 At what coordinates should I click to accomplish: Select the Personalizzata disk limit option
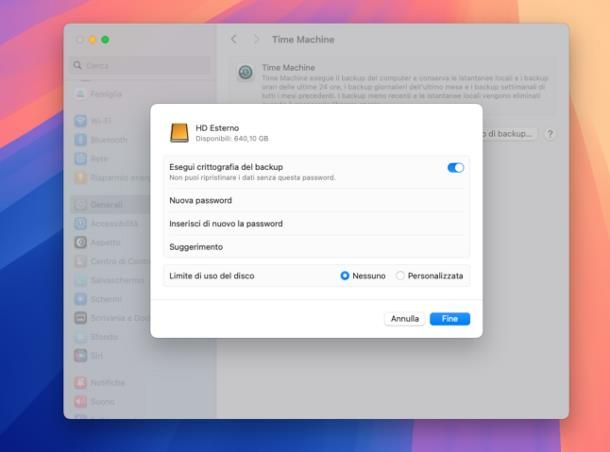400,276
